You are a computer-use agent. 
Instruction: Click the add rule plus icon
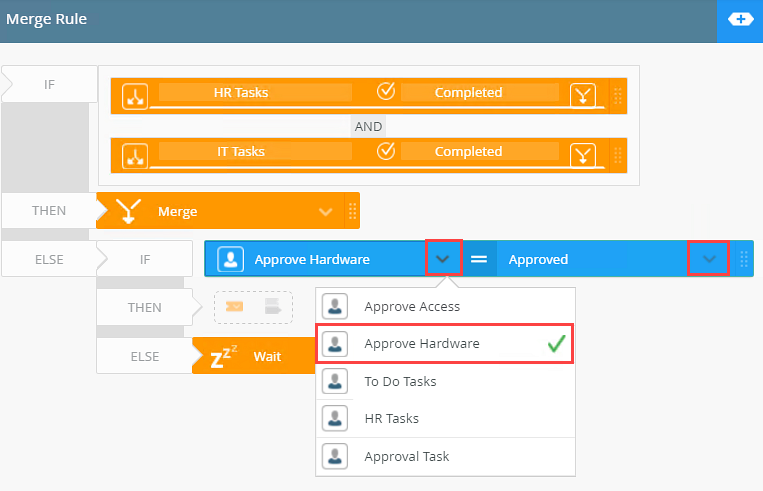(740, 20)
